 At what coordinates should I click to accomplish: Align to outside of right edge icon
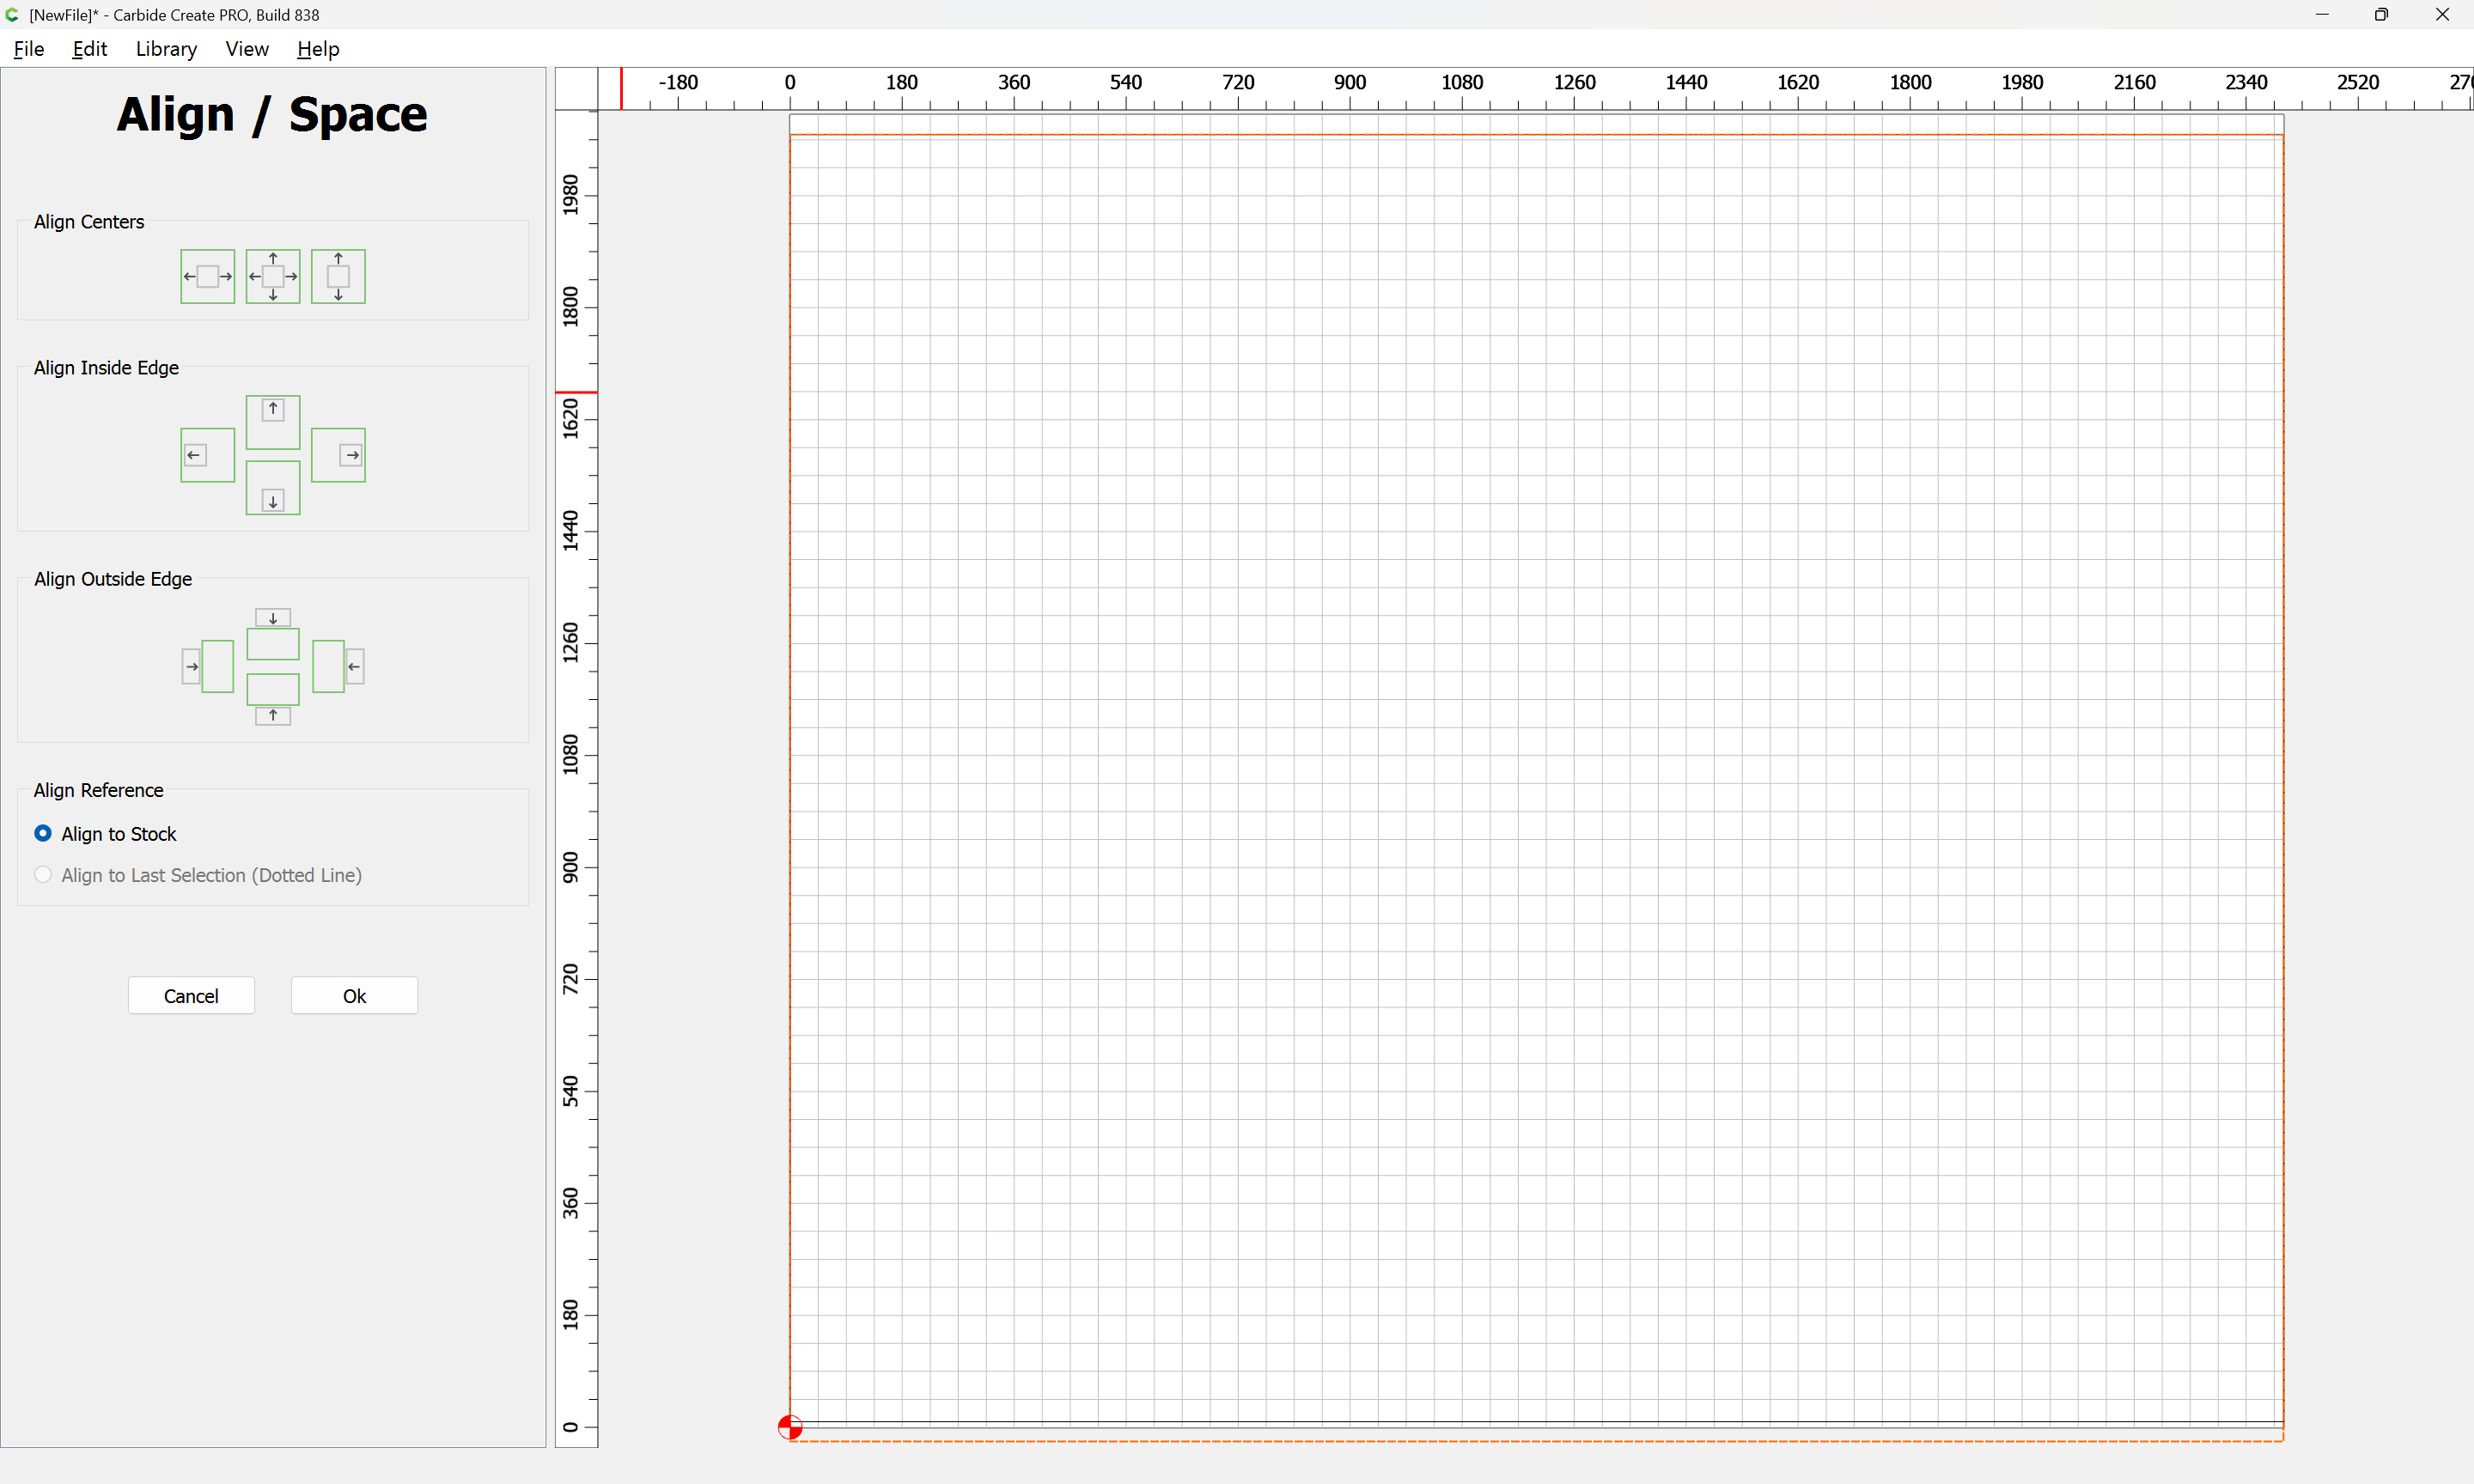point(338,666)
